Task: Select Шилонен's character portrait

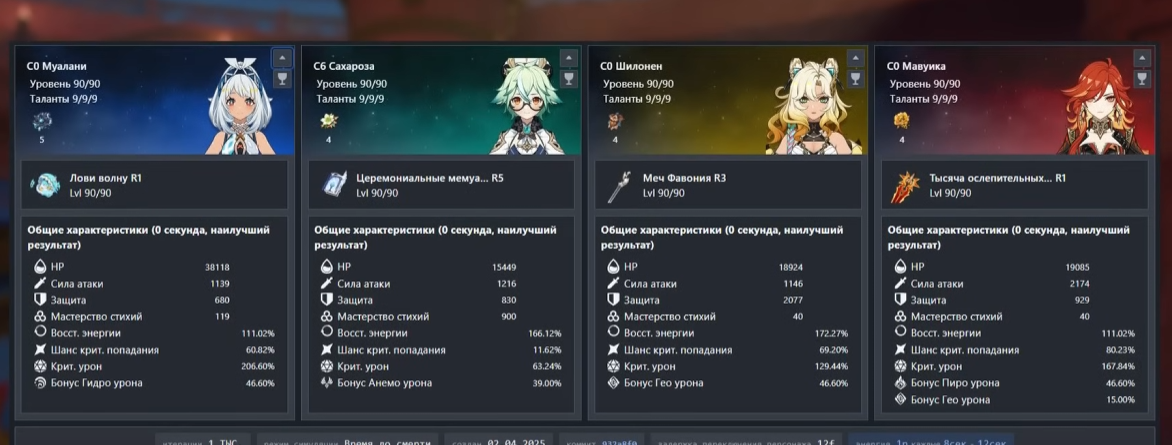Action: pyautogui.click(x=815, y=107)
